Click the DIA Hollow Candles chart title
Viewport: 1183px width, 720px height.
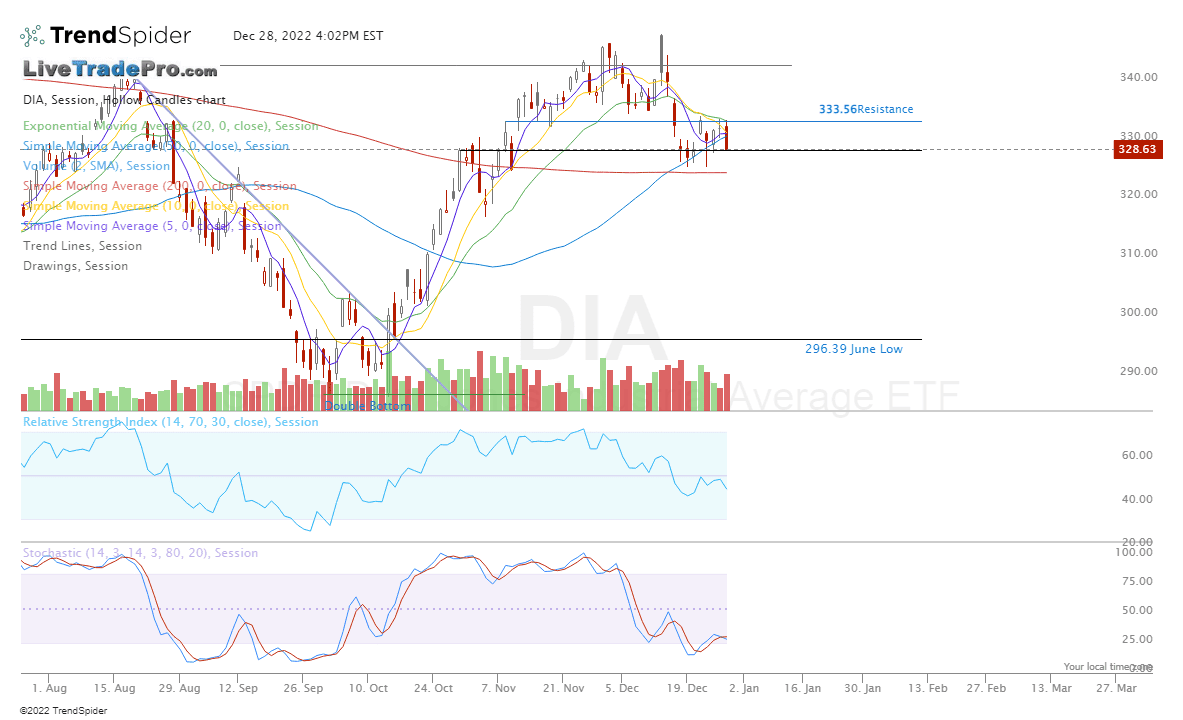[123, 99]
